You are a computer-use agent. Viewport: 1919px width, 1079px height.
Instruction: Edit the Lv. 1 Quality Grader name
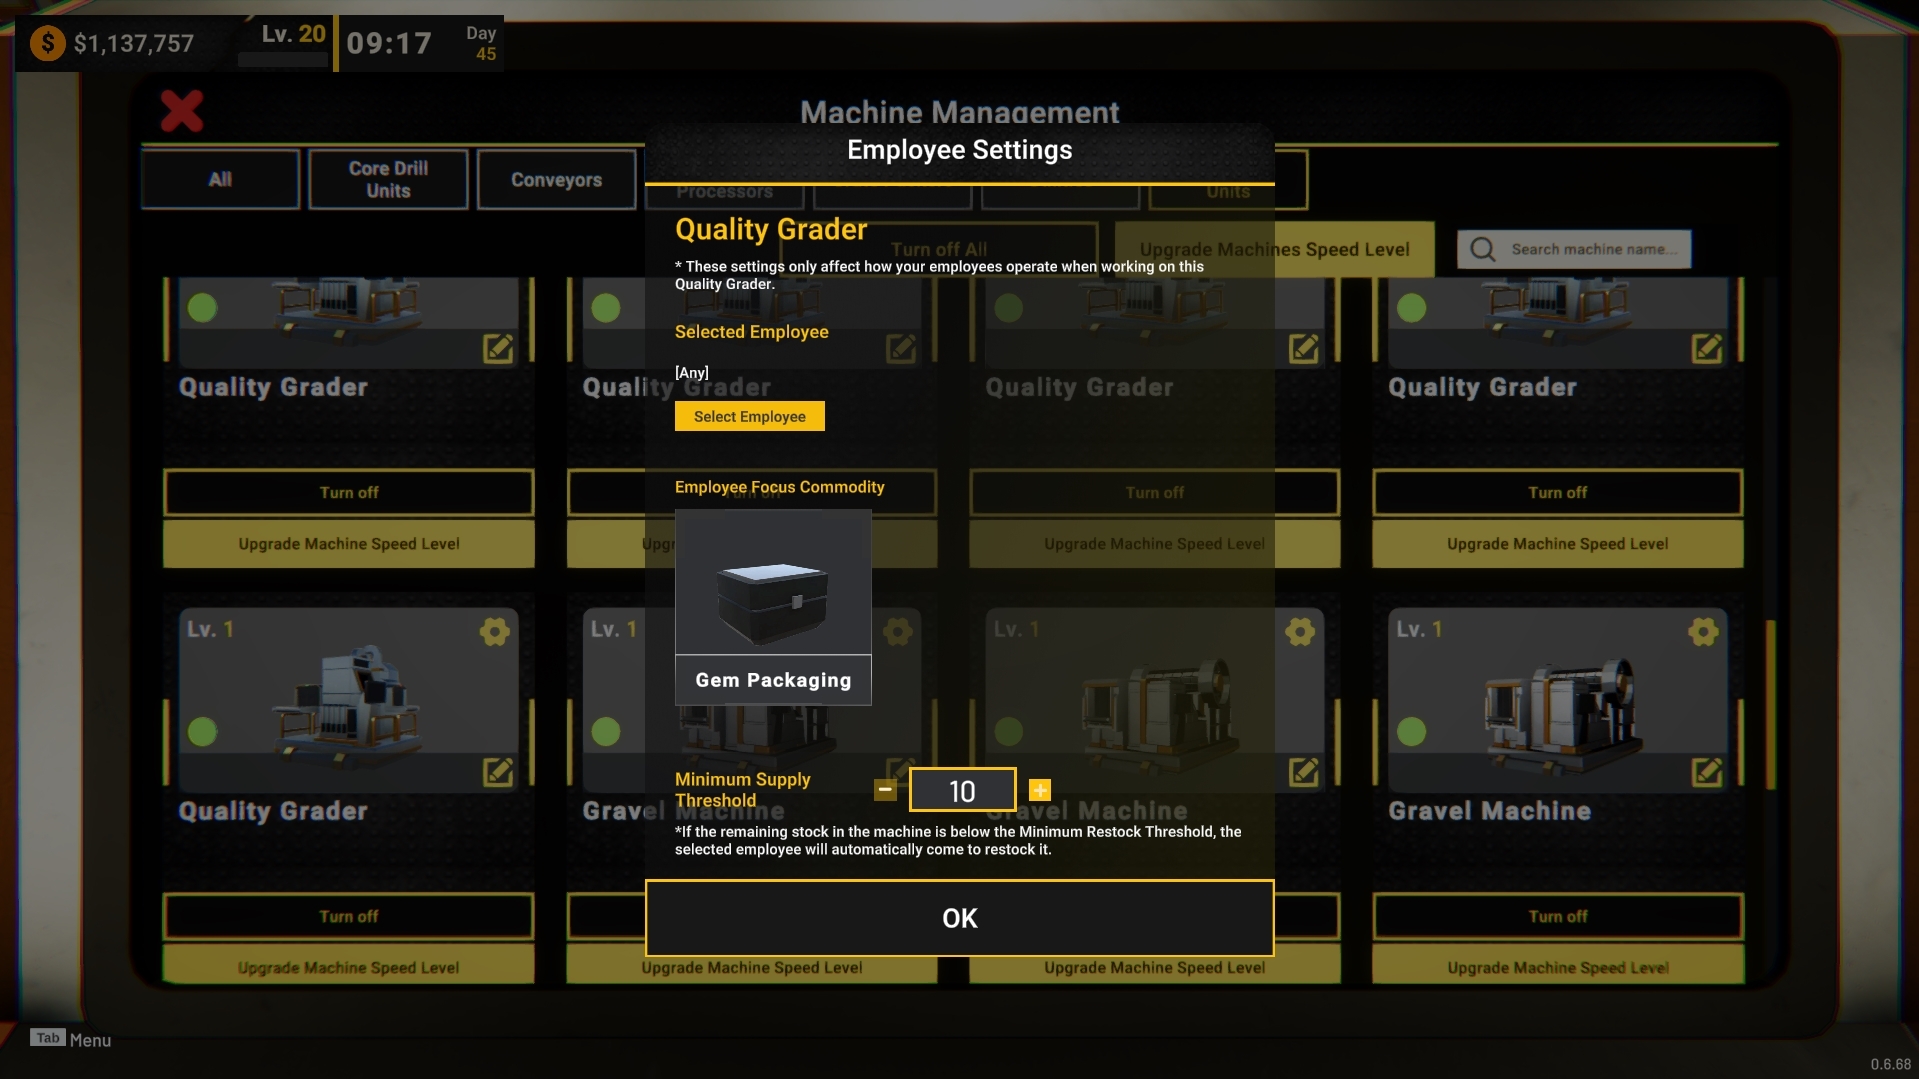tap(498, 772)
